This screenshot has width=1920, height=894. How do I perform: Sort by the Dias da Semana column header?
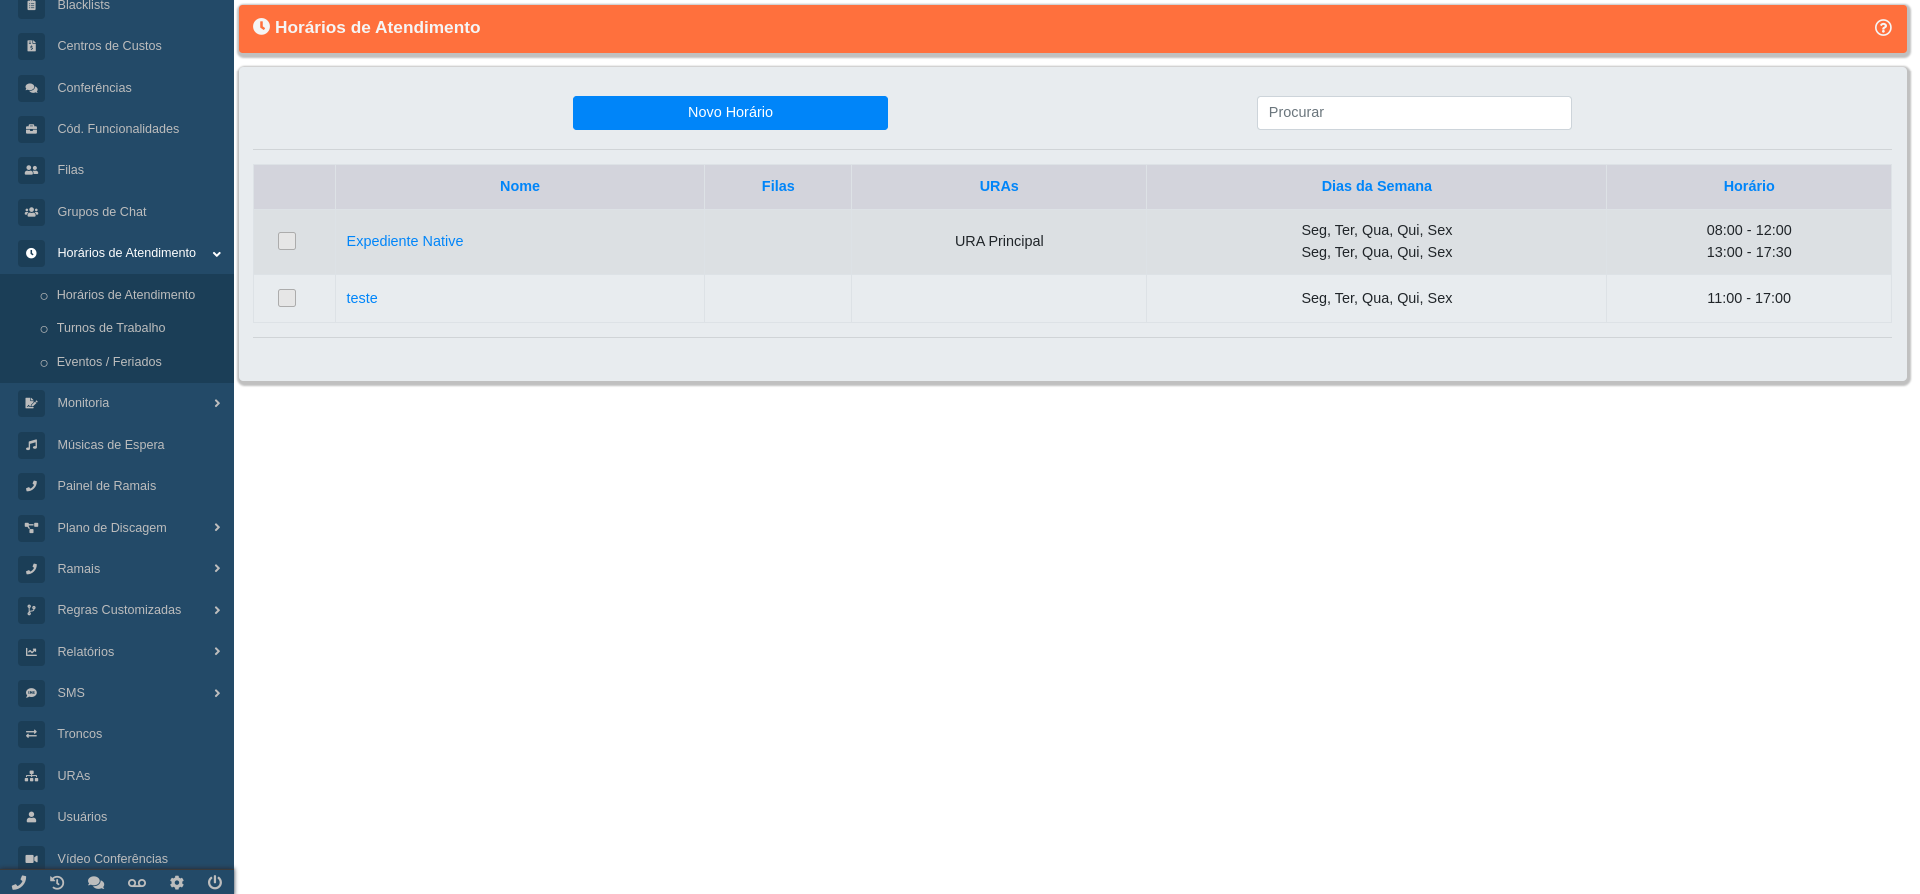[1377, 186]
